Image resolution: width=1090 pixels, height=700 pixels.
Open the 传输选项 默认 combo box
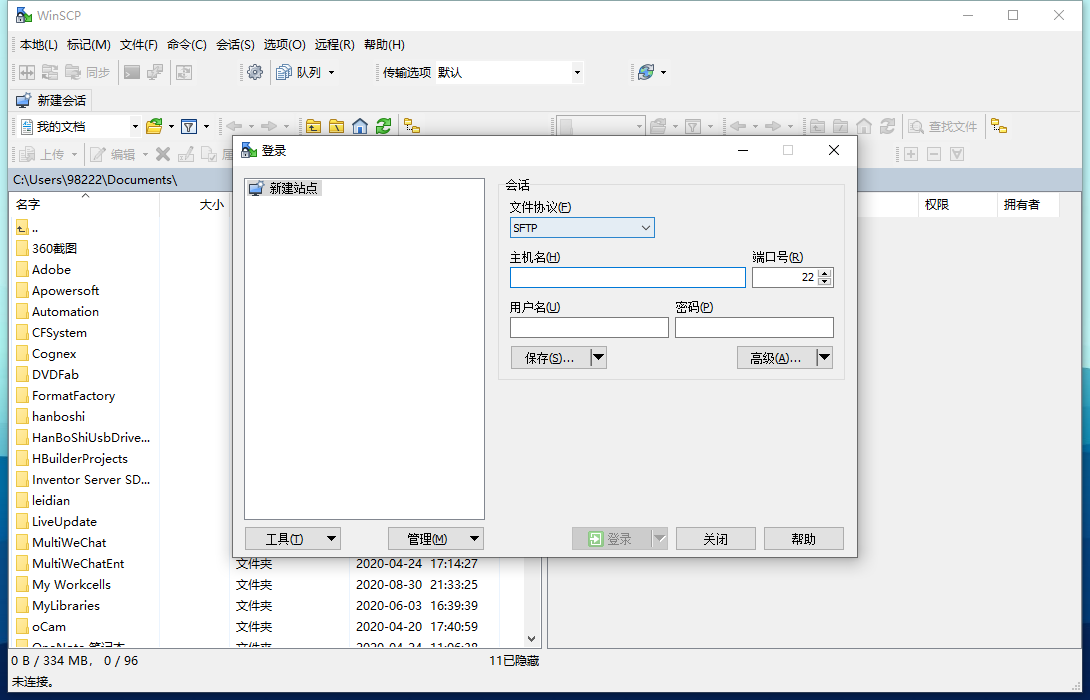[509, 72]
